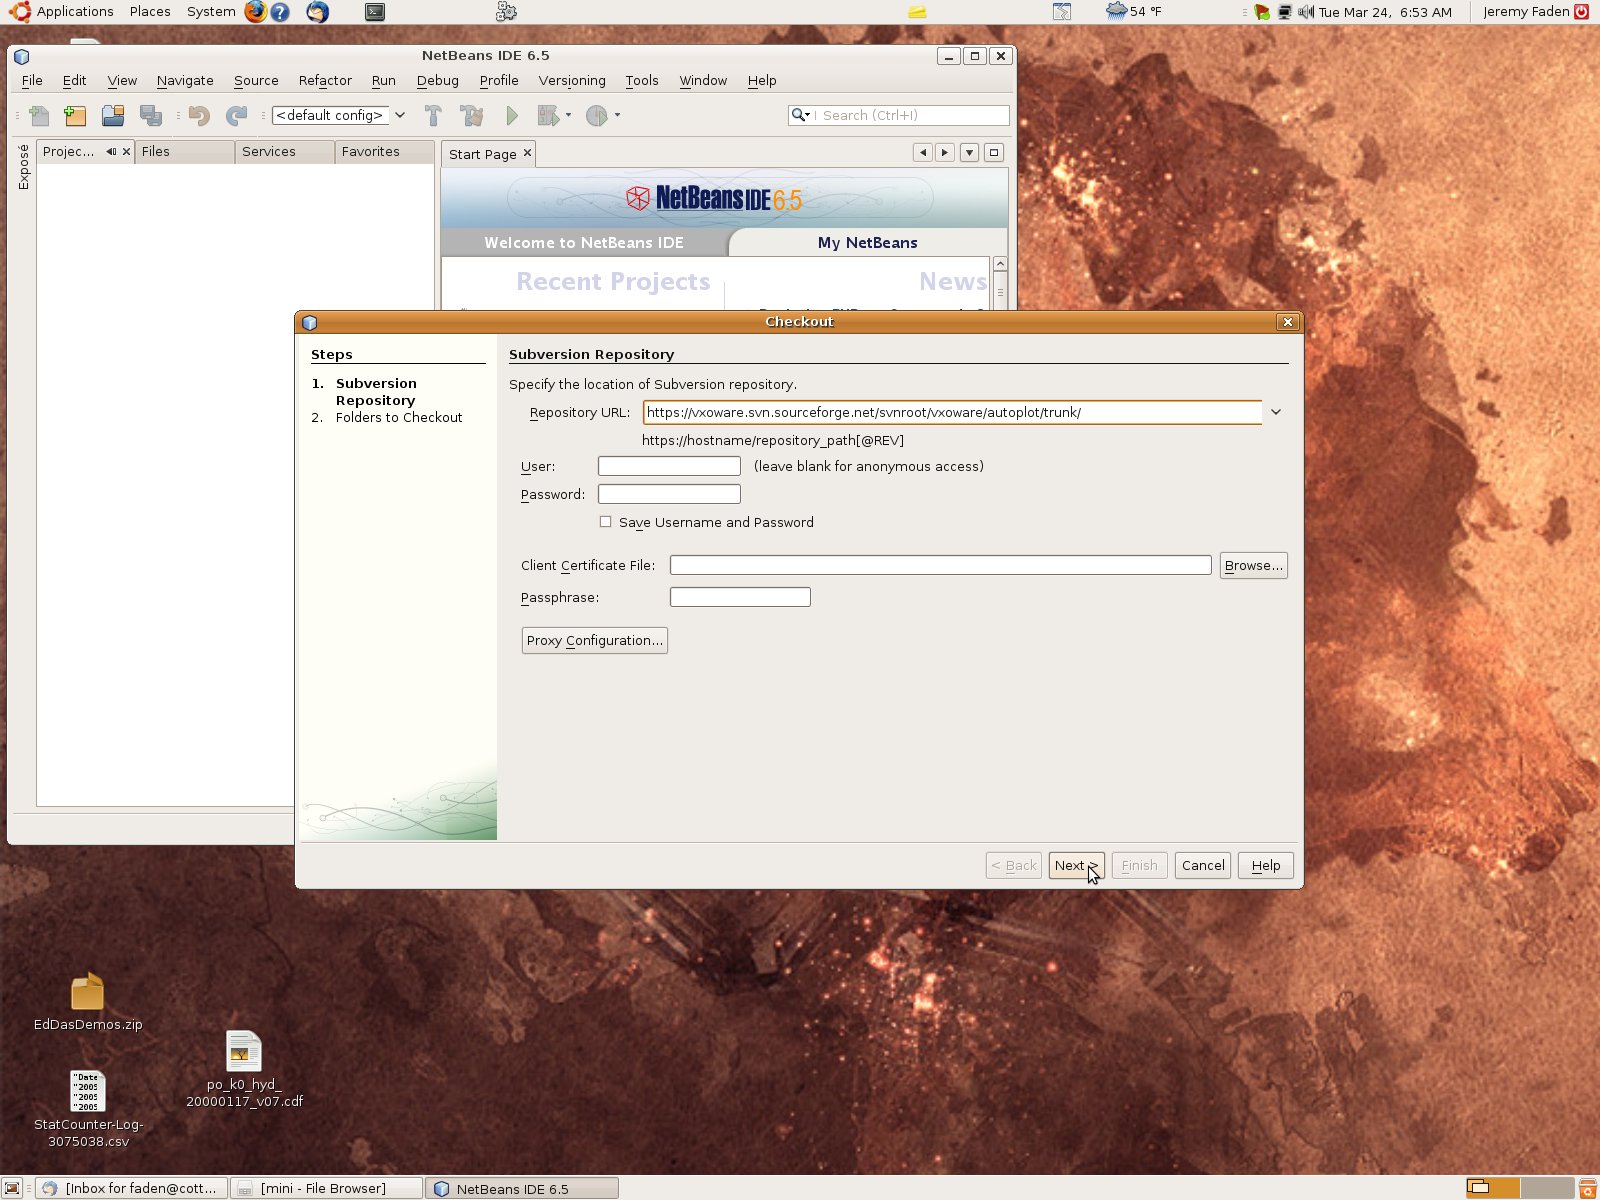The width and height of the screenshot is (1600, 1200).
Task: Open Proxy Configuration settings
Action: pos(594,640)
